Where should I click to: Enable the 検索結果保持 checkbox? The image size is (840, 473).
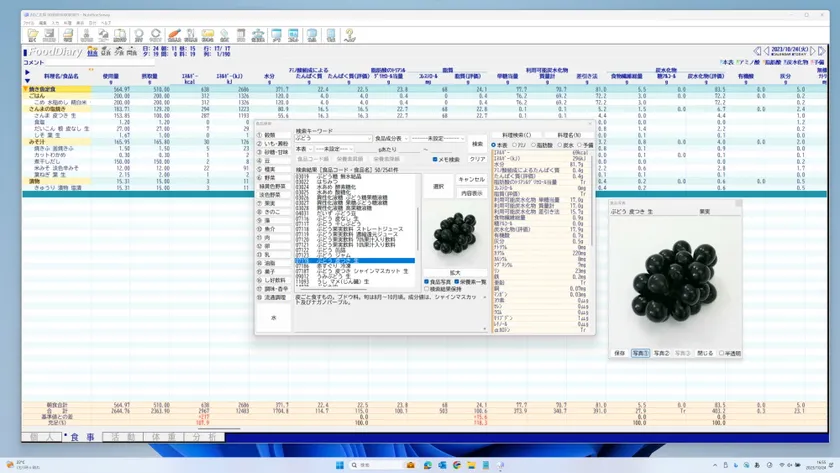[427, 289]
